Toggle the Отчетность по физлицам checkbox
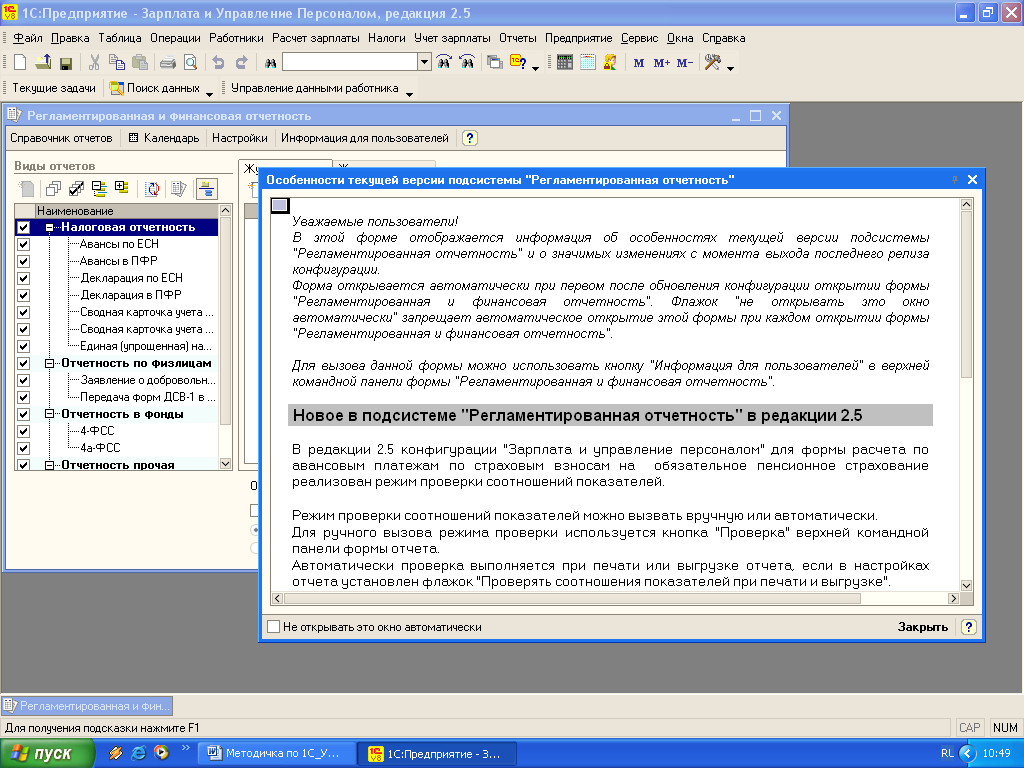This screenshot has height=768, width=1024. click(24, 363)
